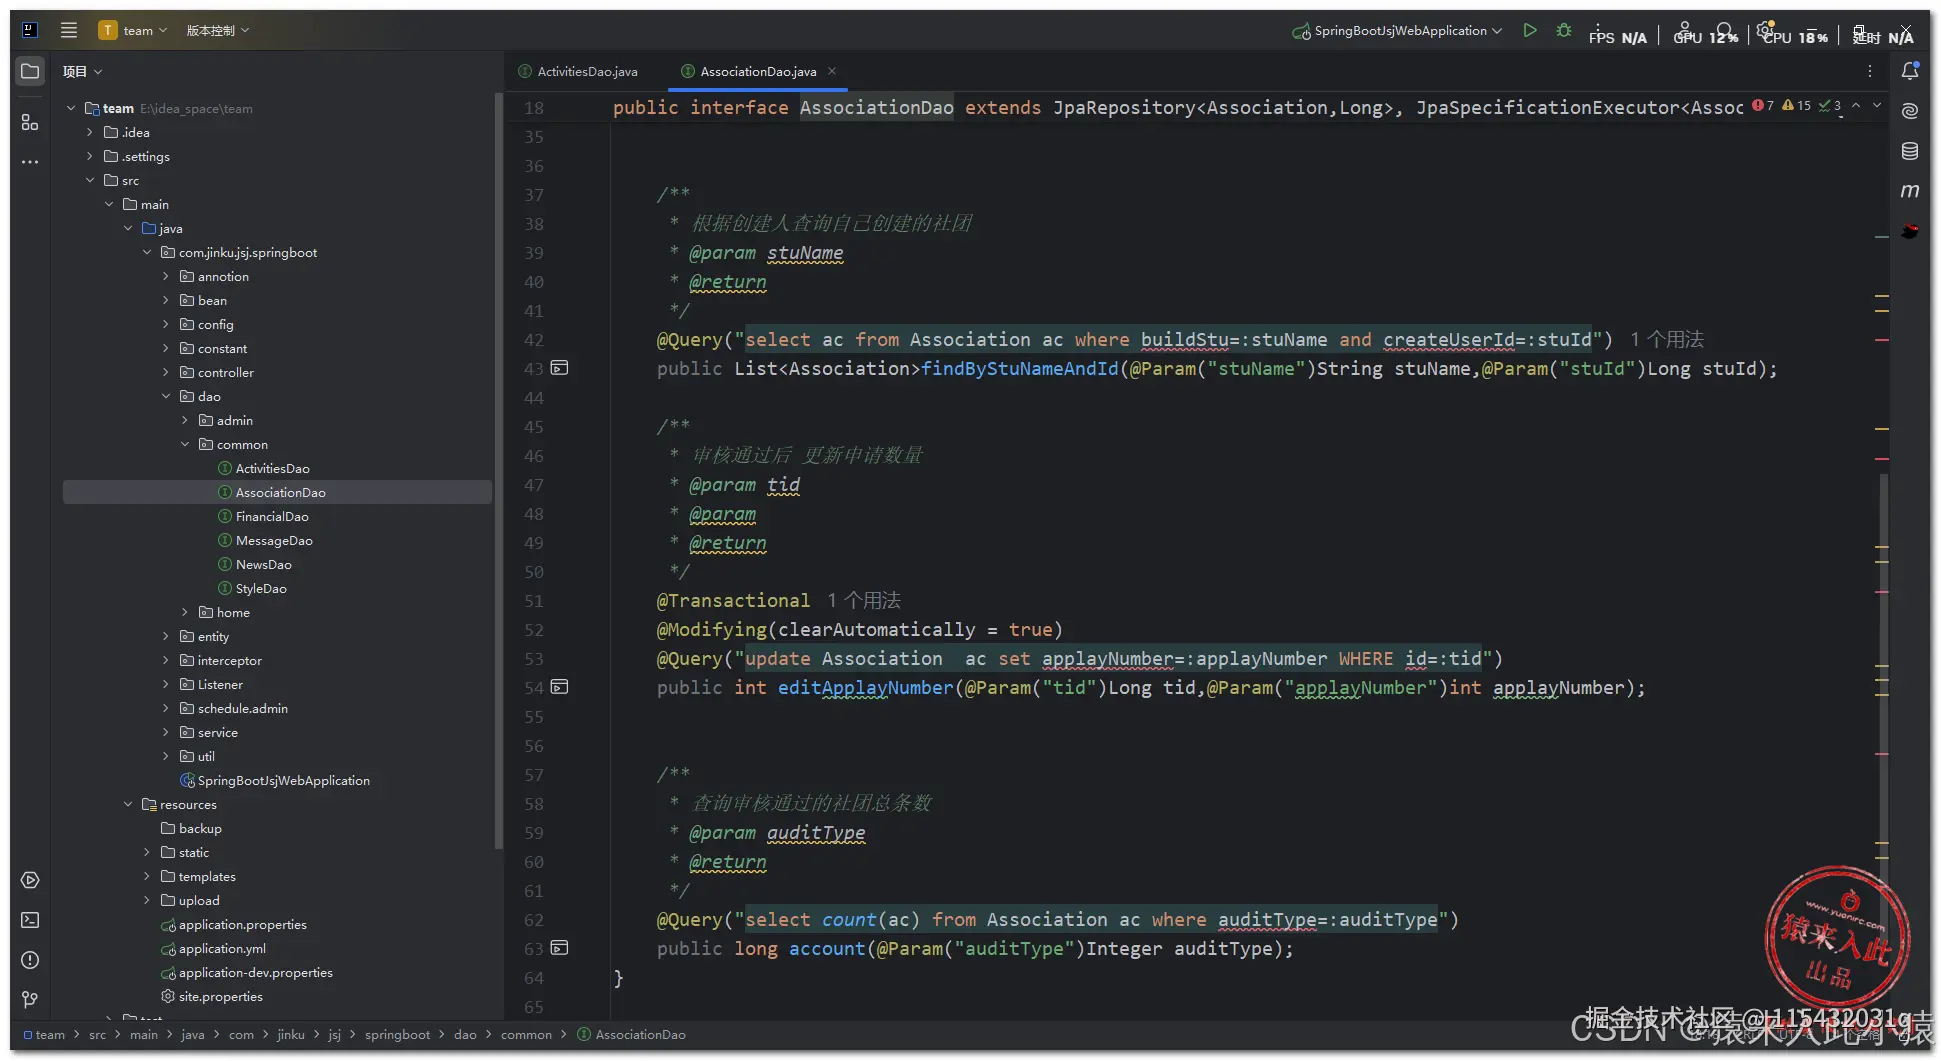
Task: Open the main hamburger menu
Action: [x=69, y=30]
